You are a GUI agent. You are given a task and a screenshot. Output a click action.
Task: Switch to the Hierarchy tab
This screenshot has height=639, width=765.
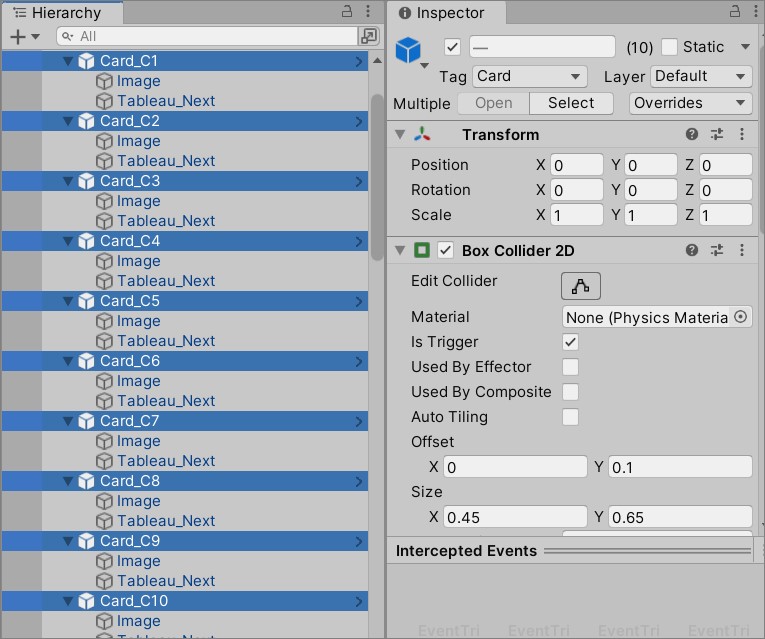(x=62, y=13)
